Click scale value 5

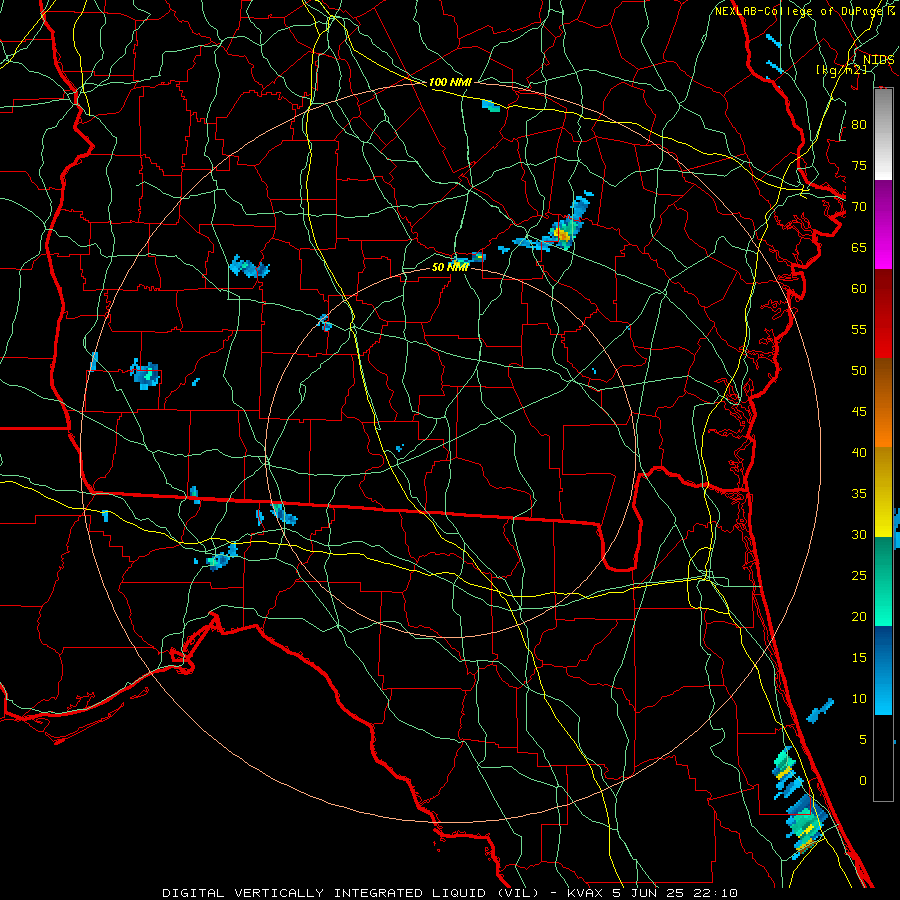[x=863, y=740]
